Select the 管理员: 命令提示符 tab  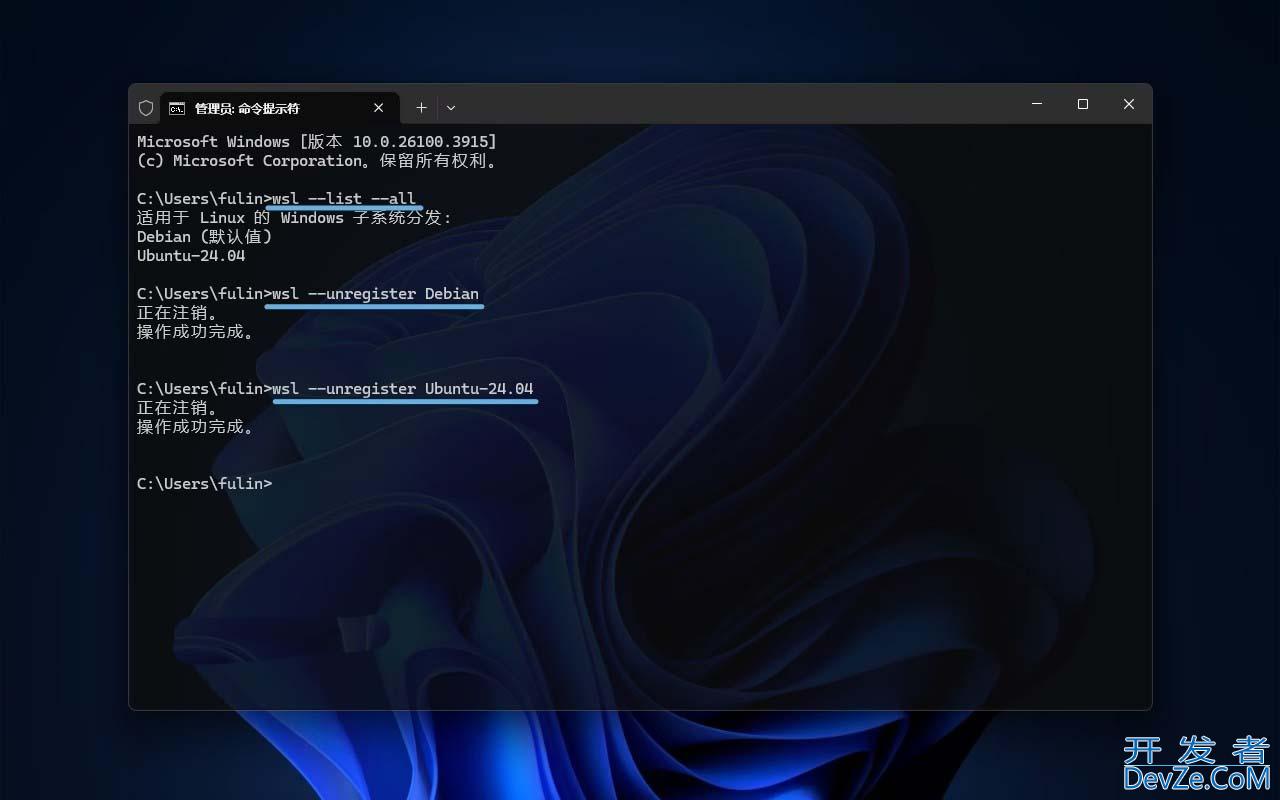(279, 108)
